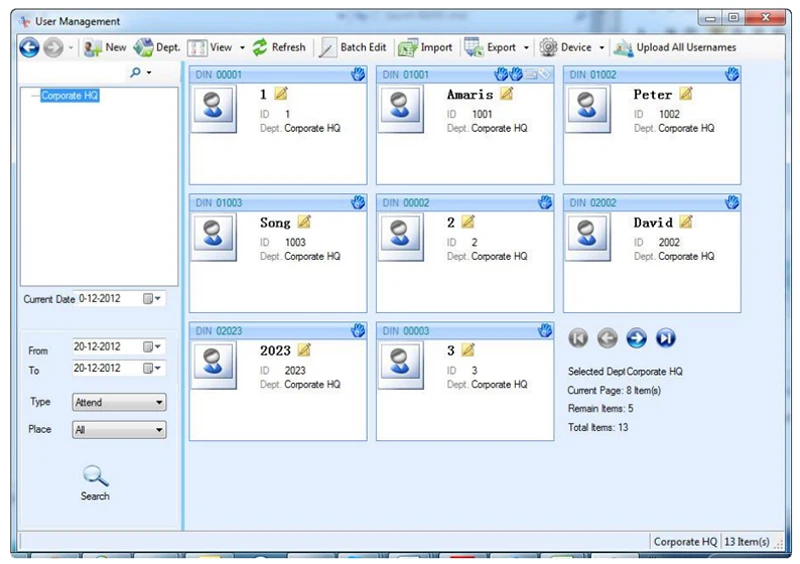This screenshot has width=800, height=564.
Task: Open the From date calendar dropdown
Action: click(x=152, y=347)
